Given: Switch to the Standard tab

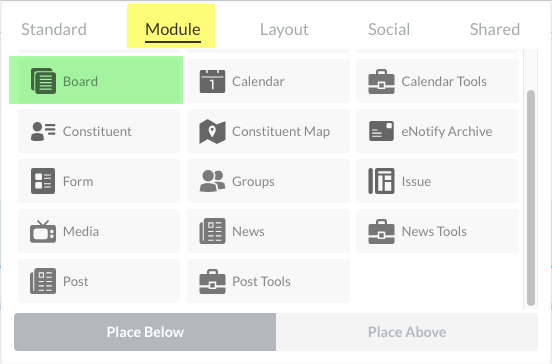Looking at the screenshot, I should click(x=54, y=29).
